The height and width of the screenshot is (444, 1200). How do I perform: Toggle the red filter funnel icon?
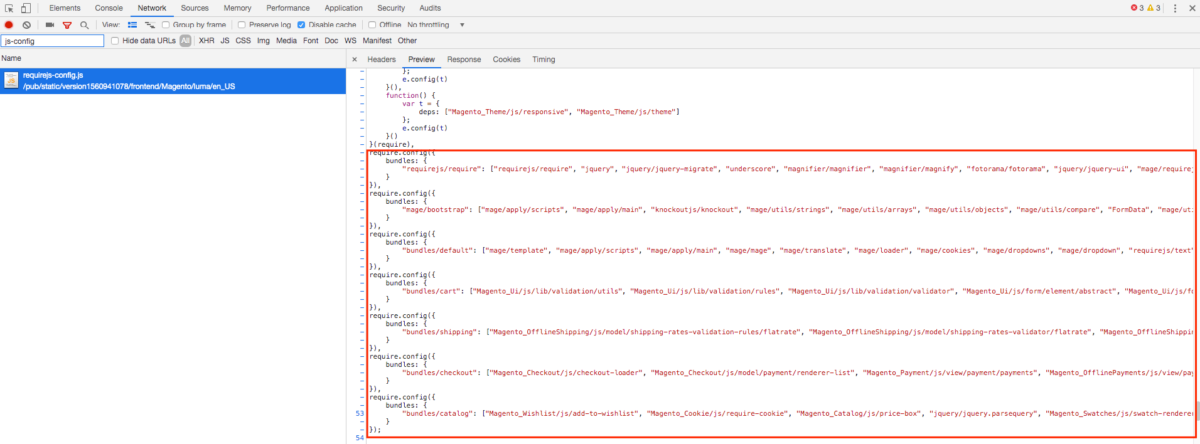point(67,24)
